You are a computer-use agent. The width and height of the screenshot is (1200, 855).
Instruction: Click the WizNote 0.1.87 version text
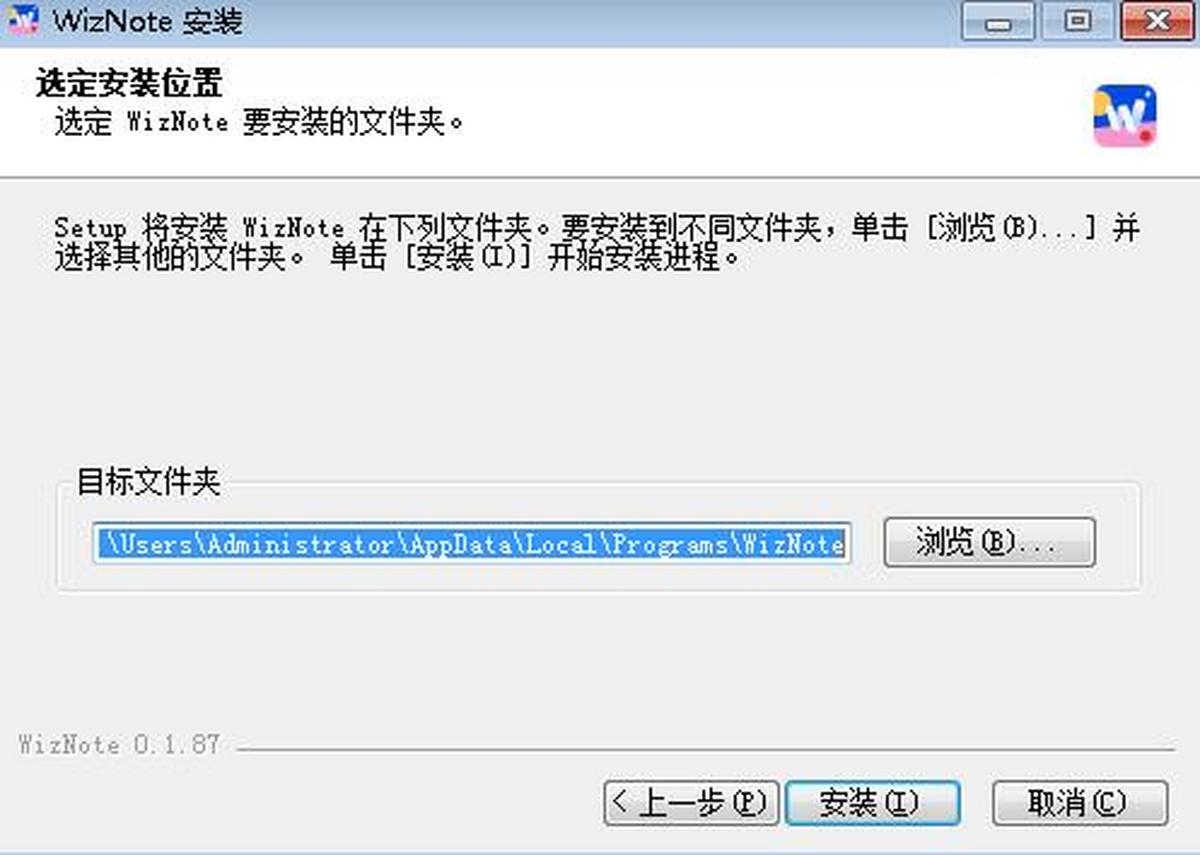119,745
